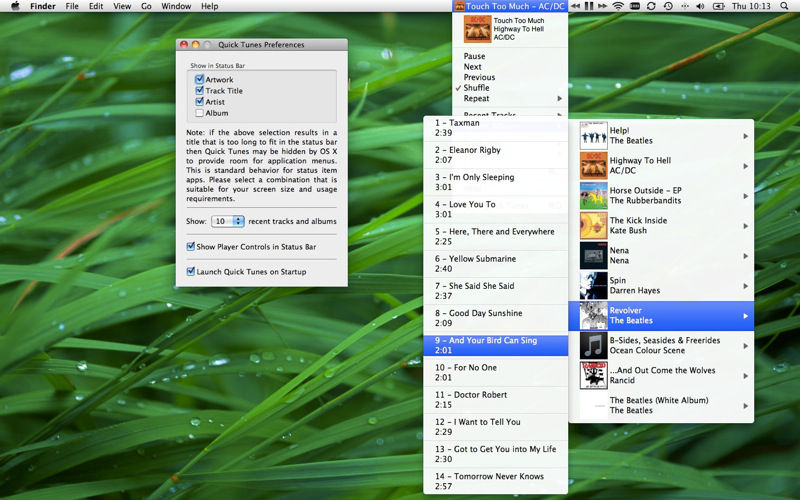Click the next track control in the status bar
This screenshot has height=500, width=800.
tap(603, 6)
